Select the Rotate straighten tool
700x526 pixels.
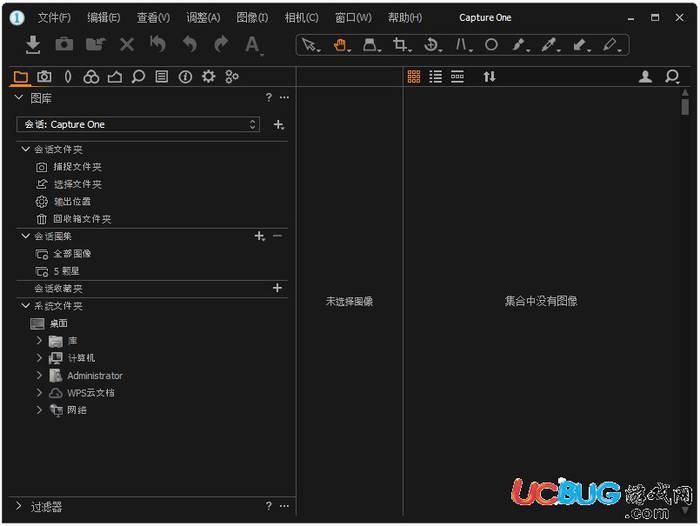[432, 45]
